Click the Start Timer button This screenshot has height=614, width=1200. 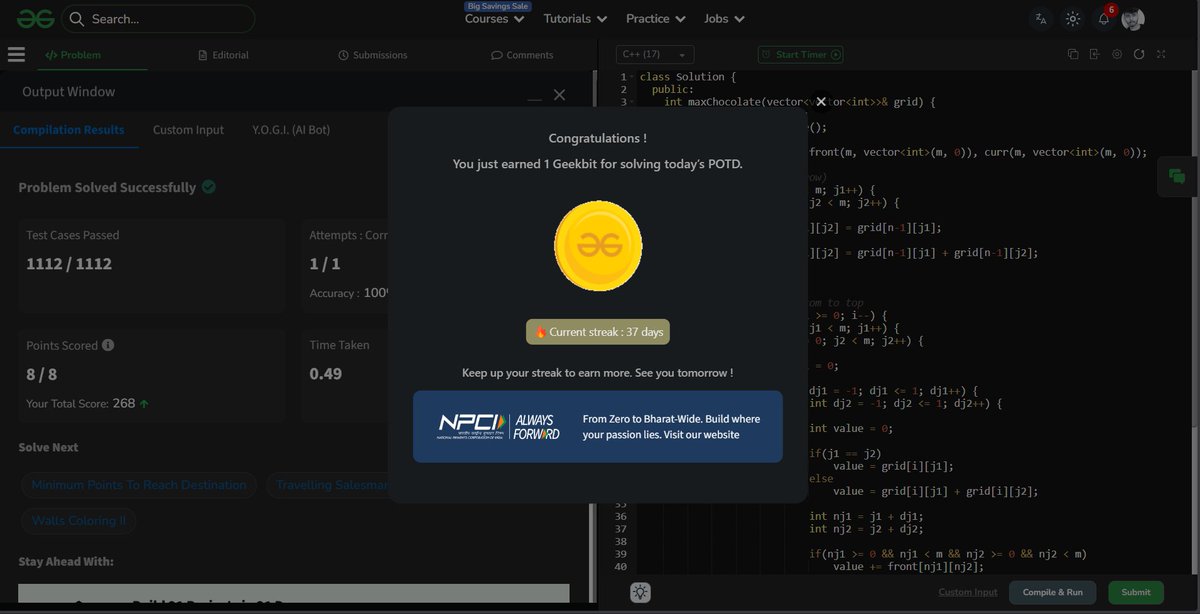tap(800, 55)
